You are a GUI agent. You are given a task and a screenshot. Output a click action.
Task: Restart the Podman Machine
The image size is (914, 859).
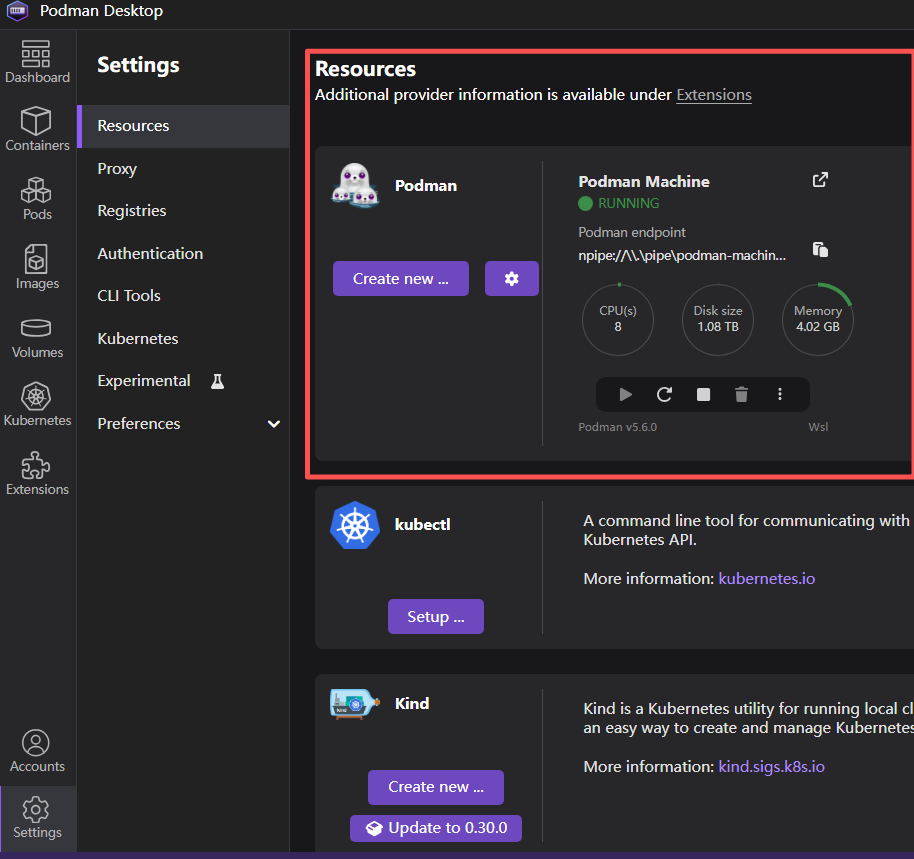(x=664, y=395)
